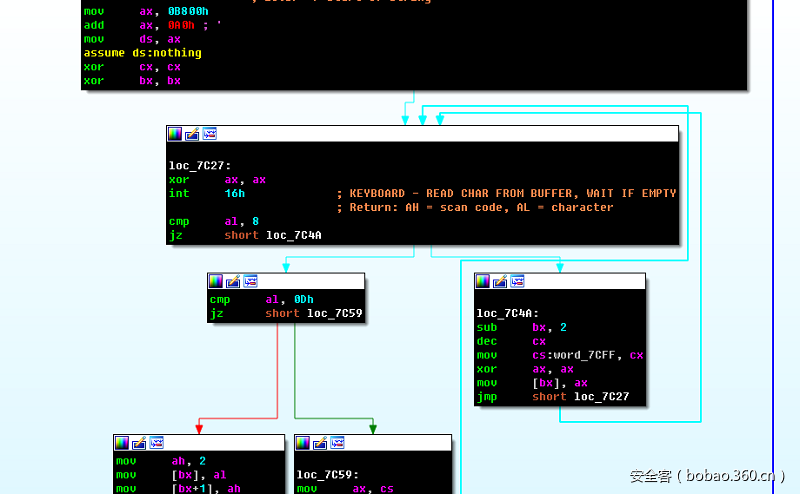800x494 pixels.
Task: Click the edit icon on the loc_7C59 node
Action: 321,444
